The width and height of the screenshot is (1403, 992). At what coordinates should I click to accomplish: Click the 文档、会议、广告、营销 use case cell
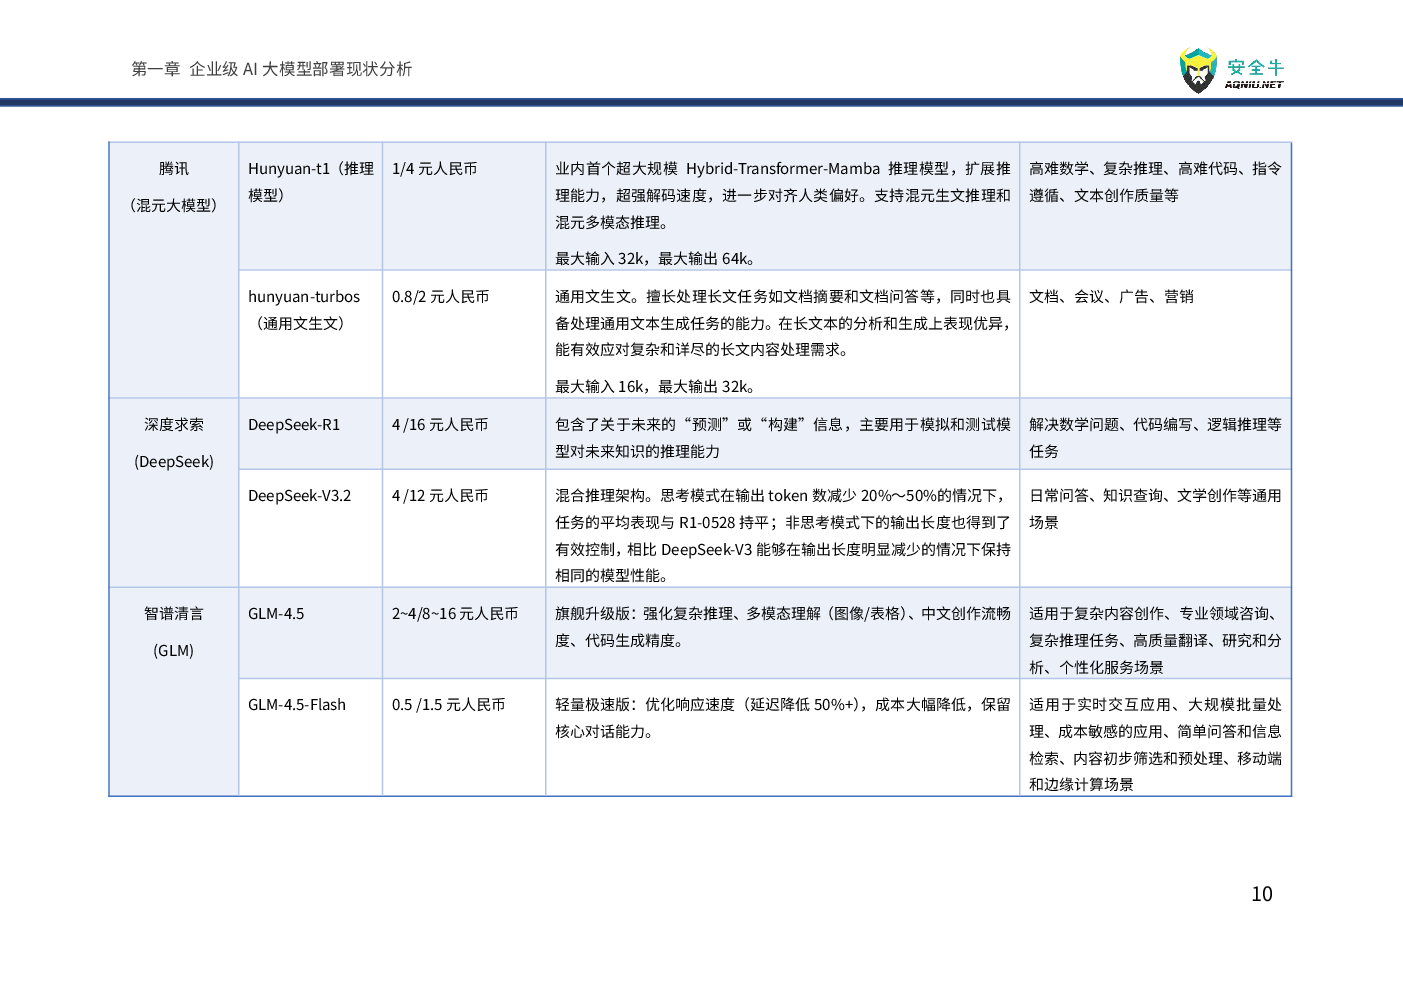click(x=1111, y=297)
